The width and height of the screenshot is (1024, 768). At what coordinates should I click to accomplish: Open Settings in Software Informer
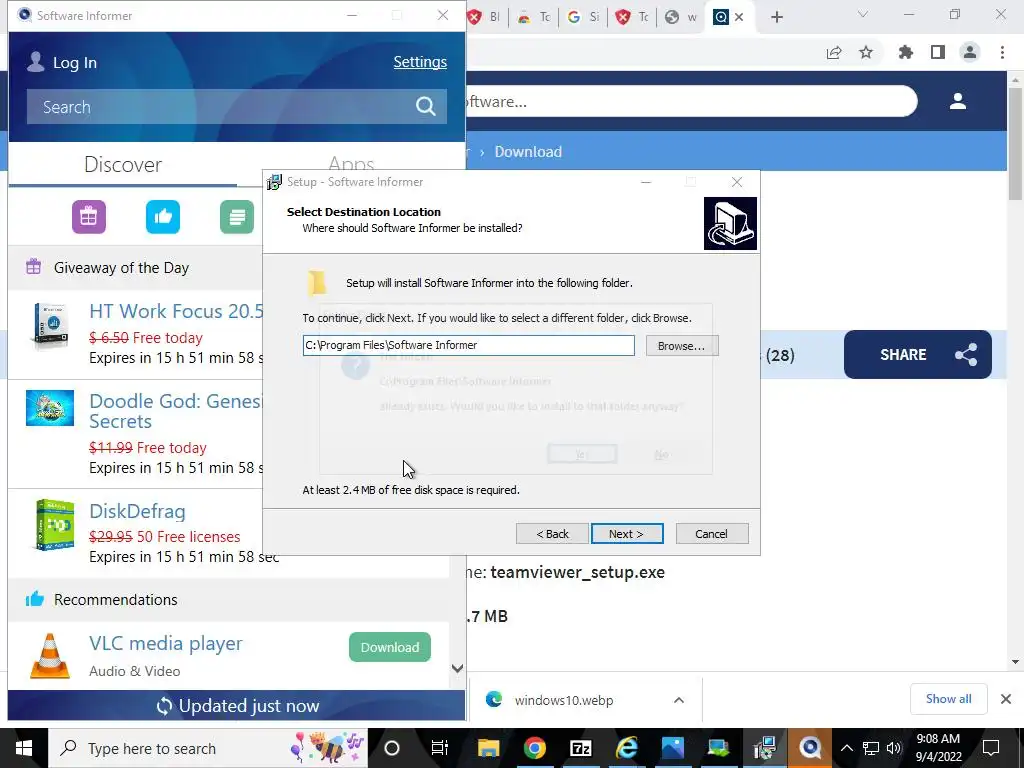click(x=420, y=62)
